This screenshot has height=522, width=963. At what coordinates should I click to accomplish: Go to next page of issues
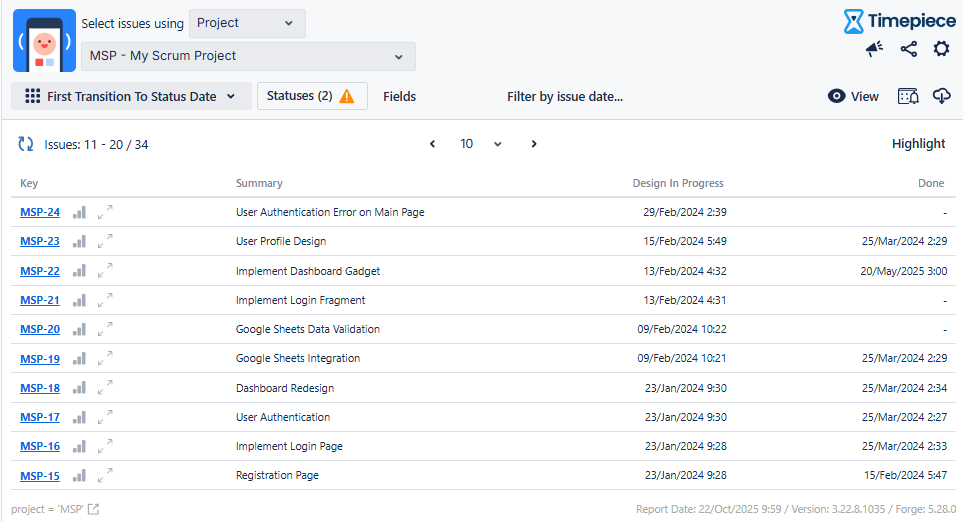[534, 144]
